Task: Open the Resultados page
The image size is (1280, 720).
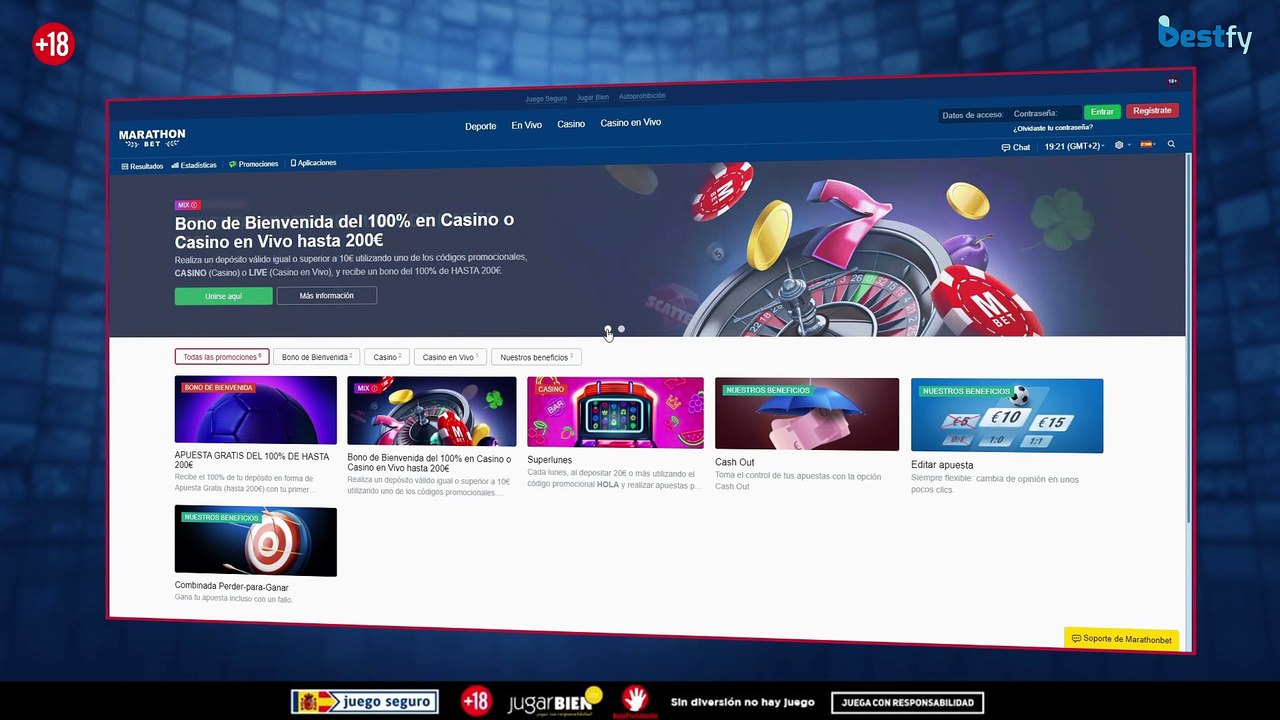Action: tap(142, 166)
